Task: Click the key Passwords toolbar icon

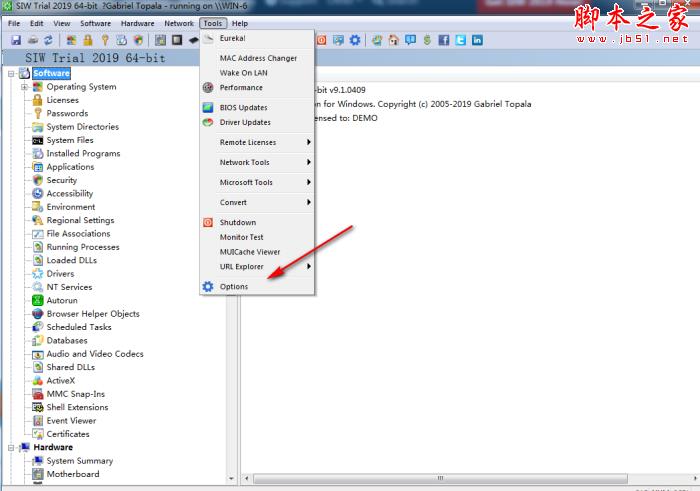Action: pos(104,40)
